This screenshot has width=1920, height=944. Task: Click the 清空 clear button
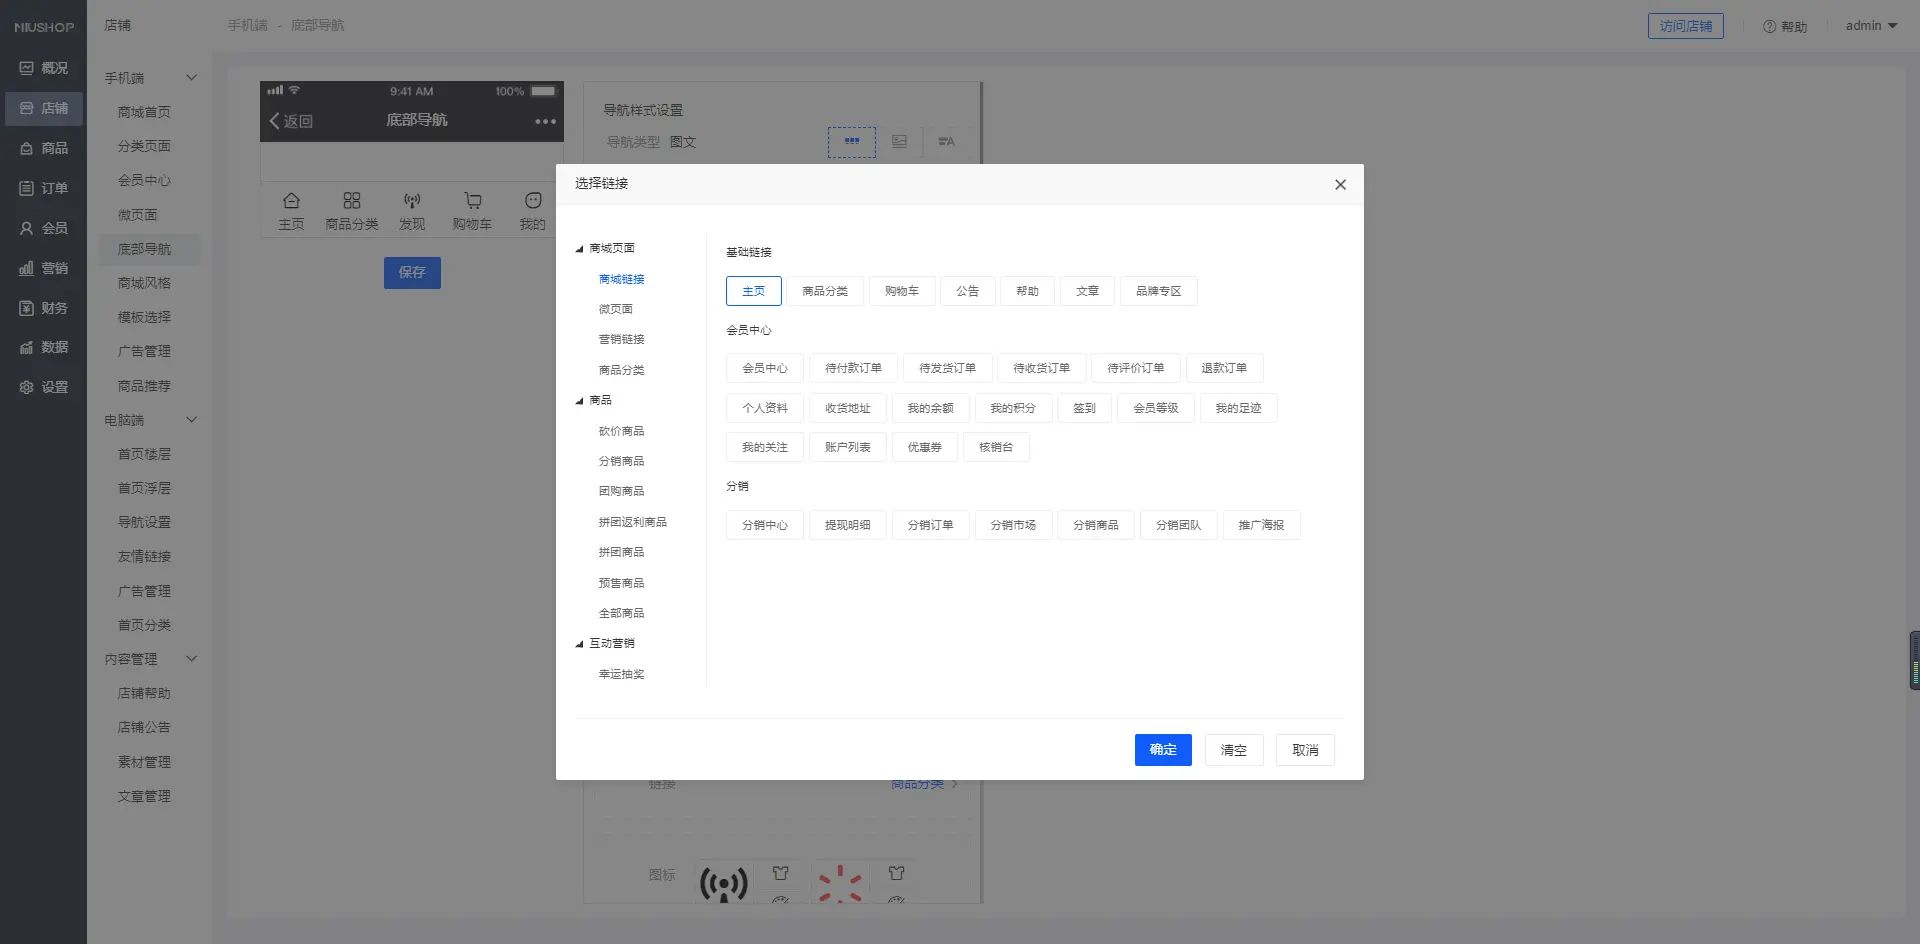coord(1233,750)
